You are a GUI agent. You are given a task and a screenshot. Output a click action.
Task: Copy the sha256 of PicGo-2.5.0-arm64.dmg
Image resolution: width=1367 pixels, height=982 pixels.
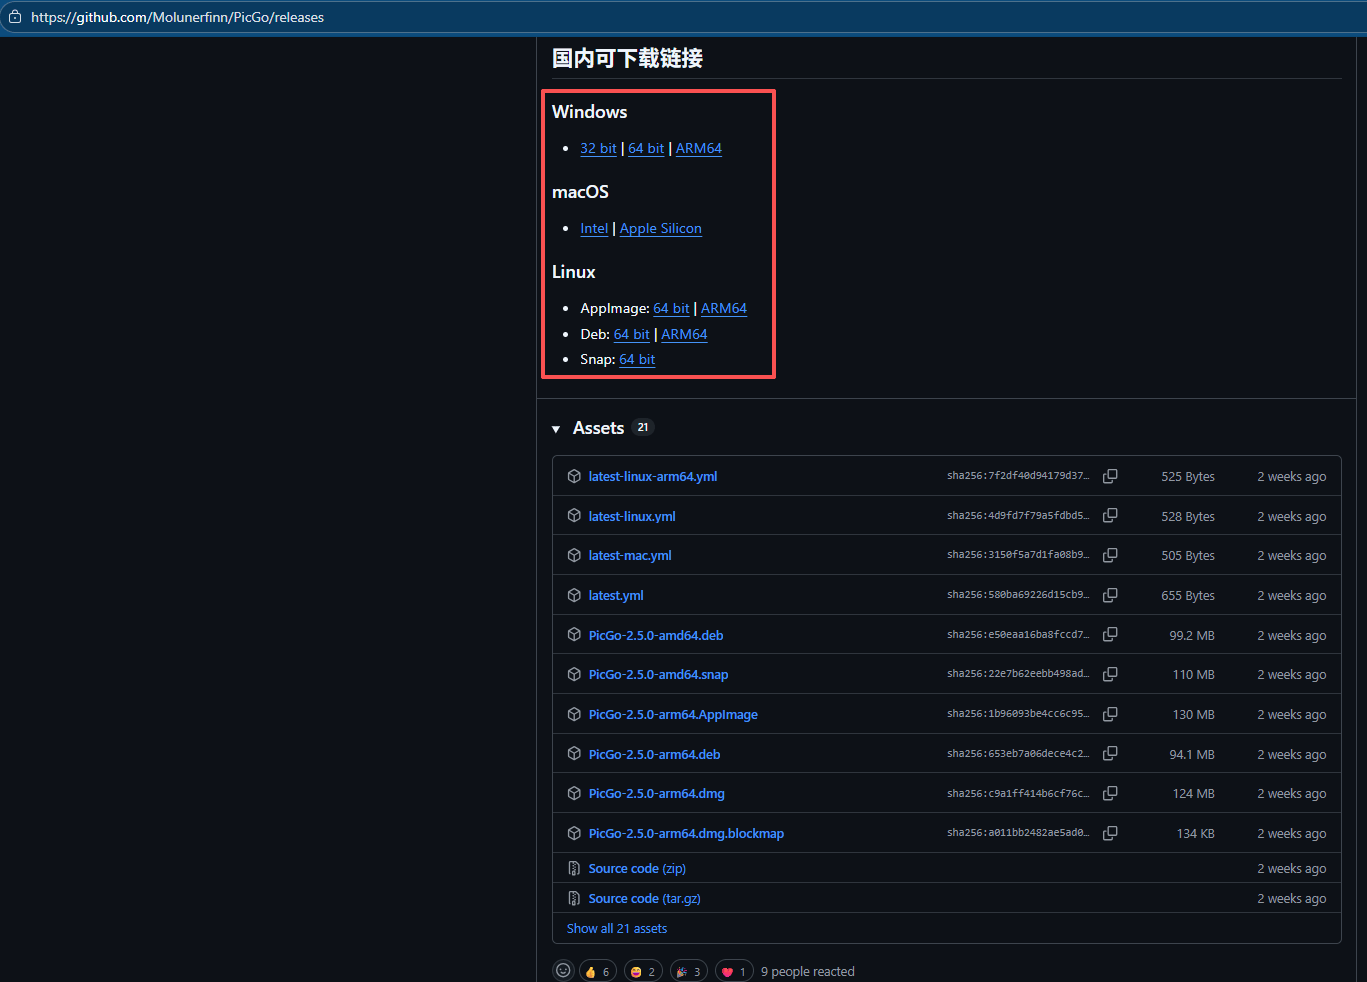[1110, 793]
